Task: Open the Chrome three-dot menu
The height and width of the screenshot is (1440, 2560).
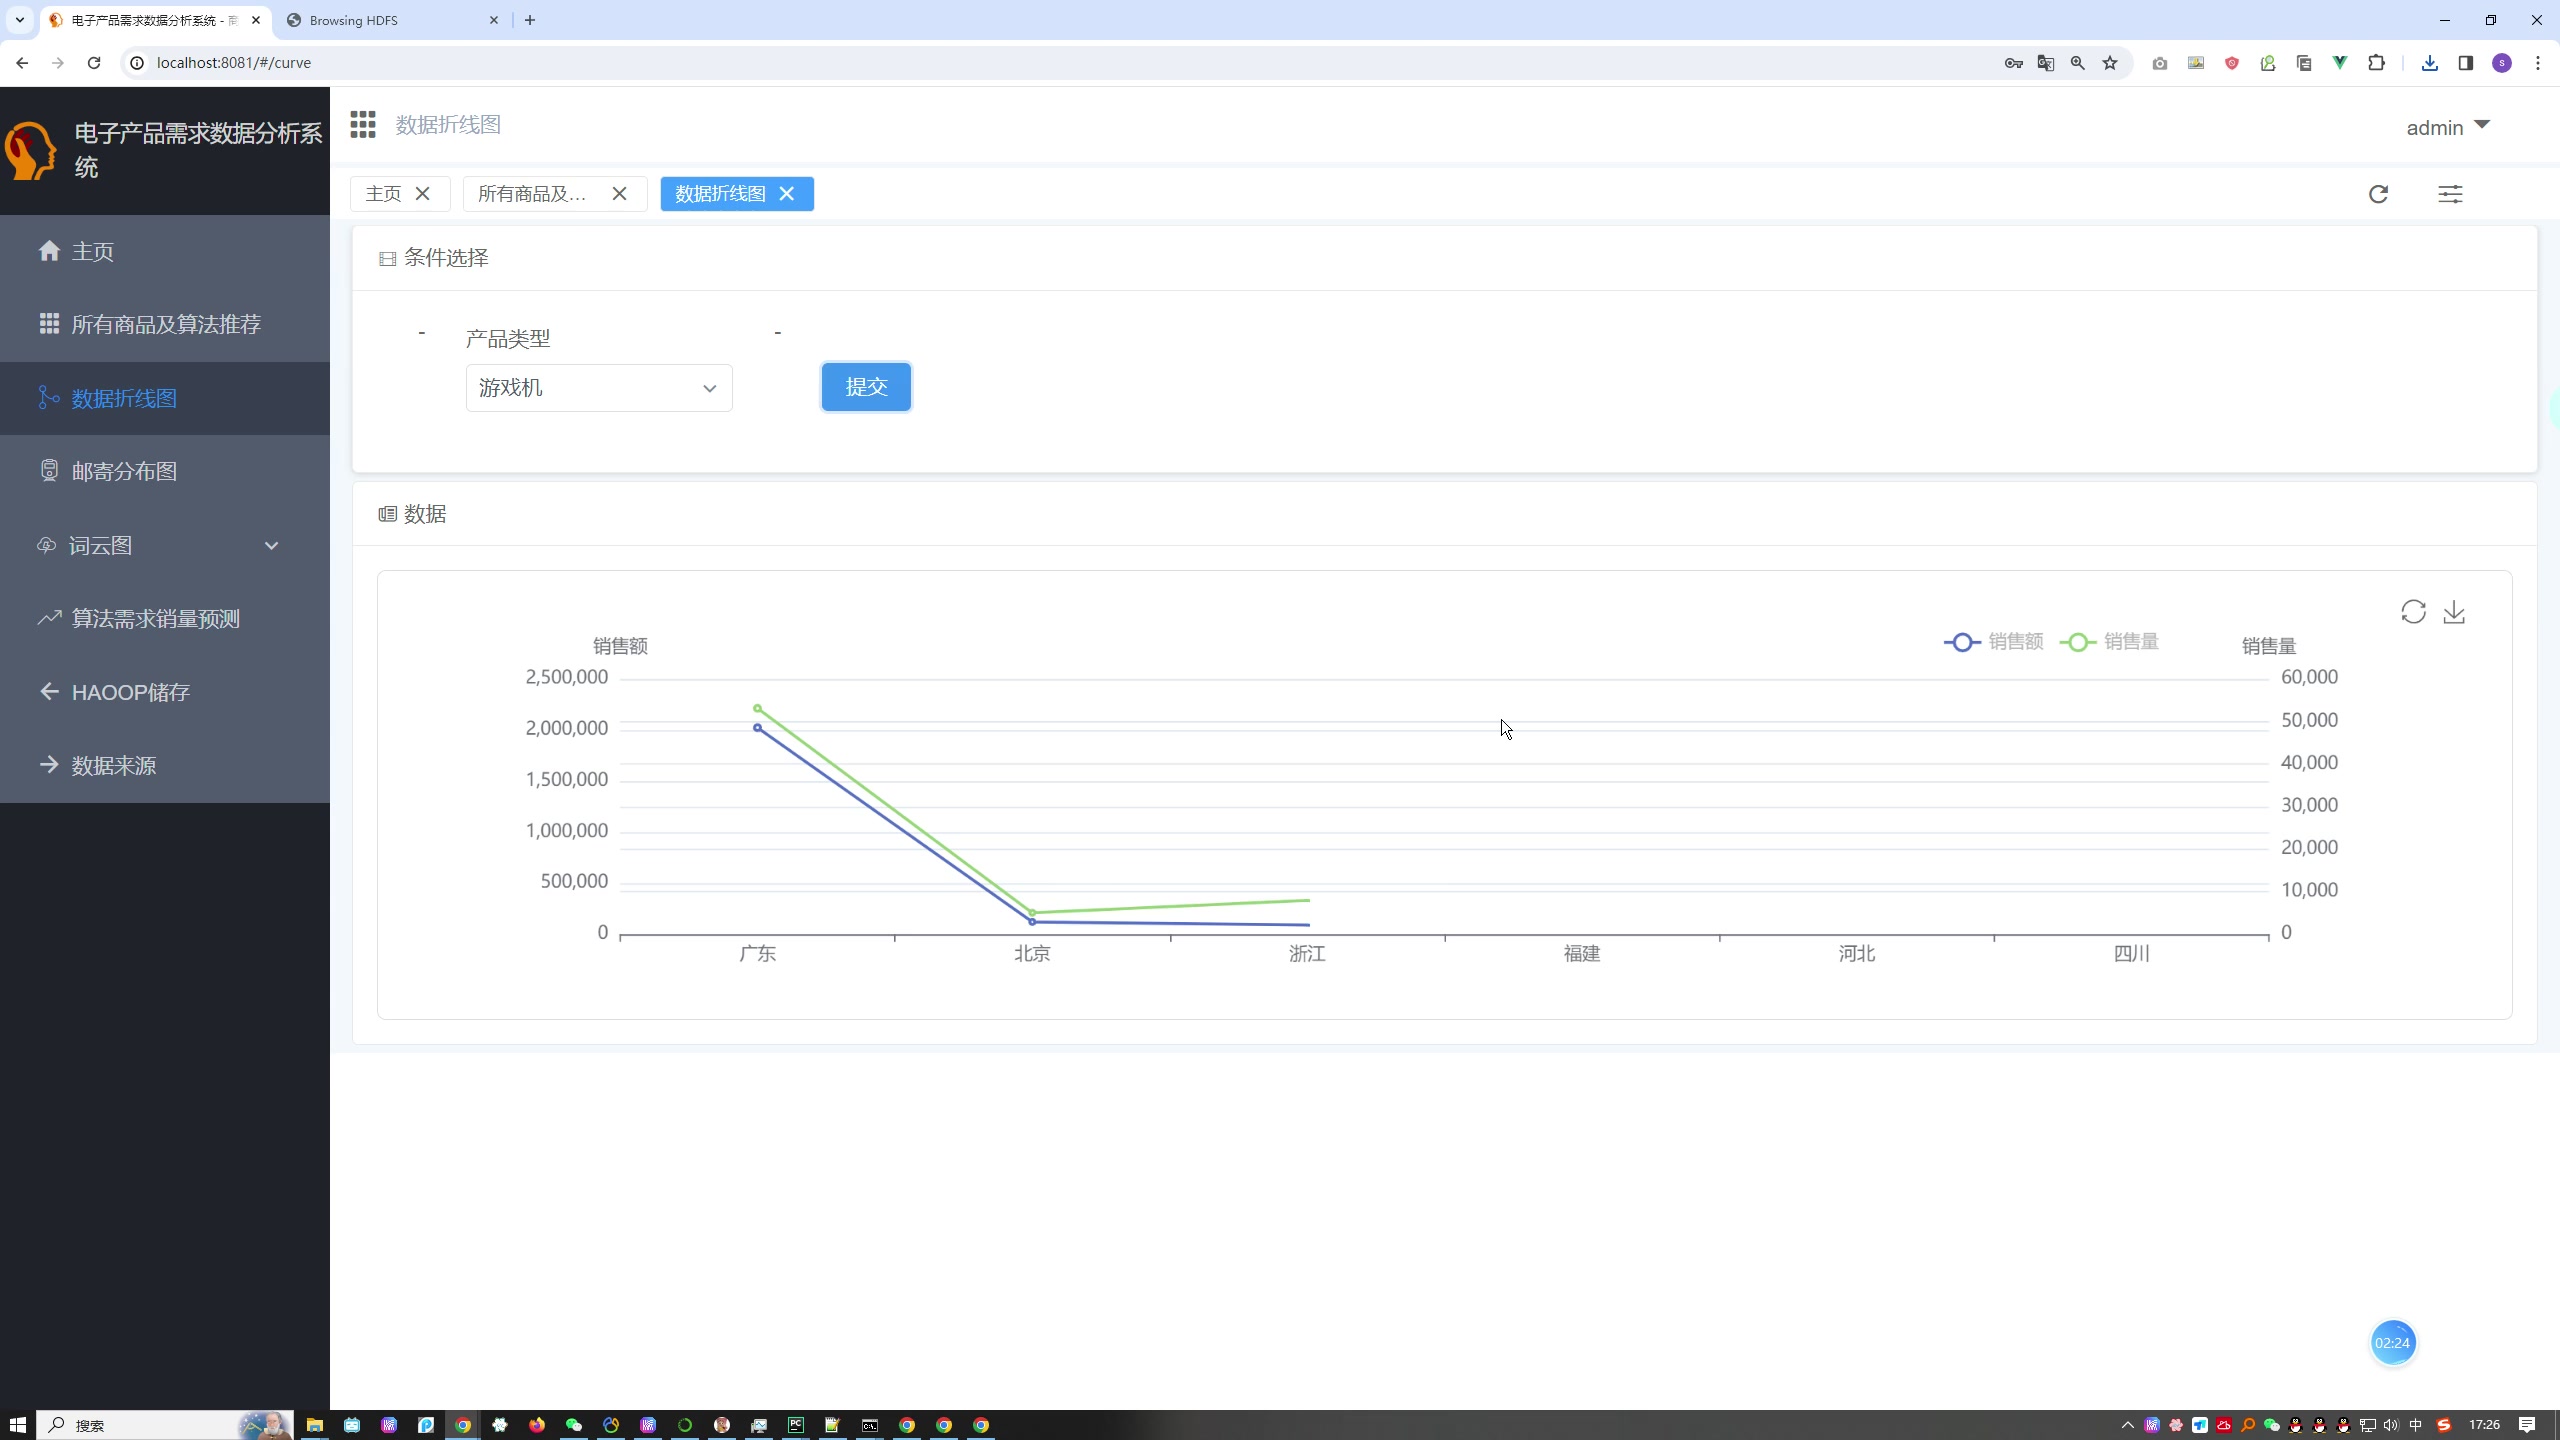Action: pyautogui.click(x=2538, y=63)
